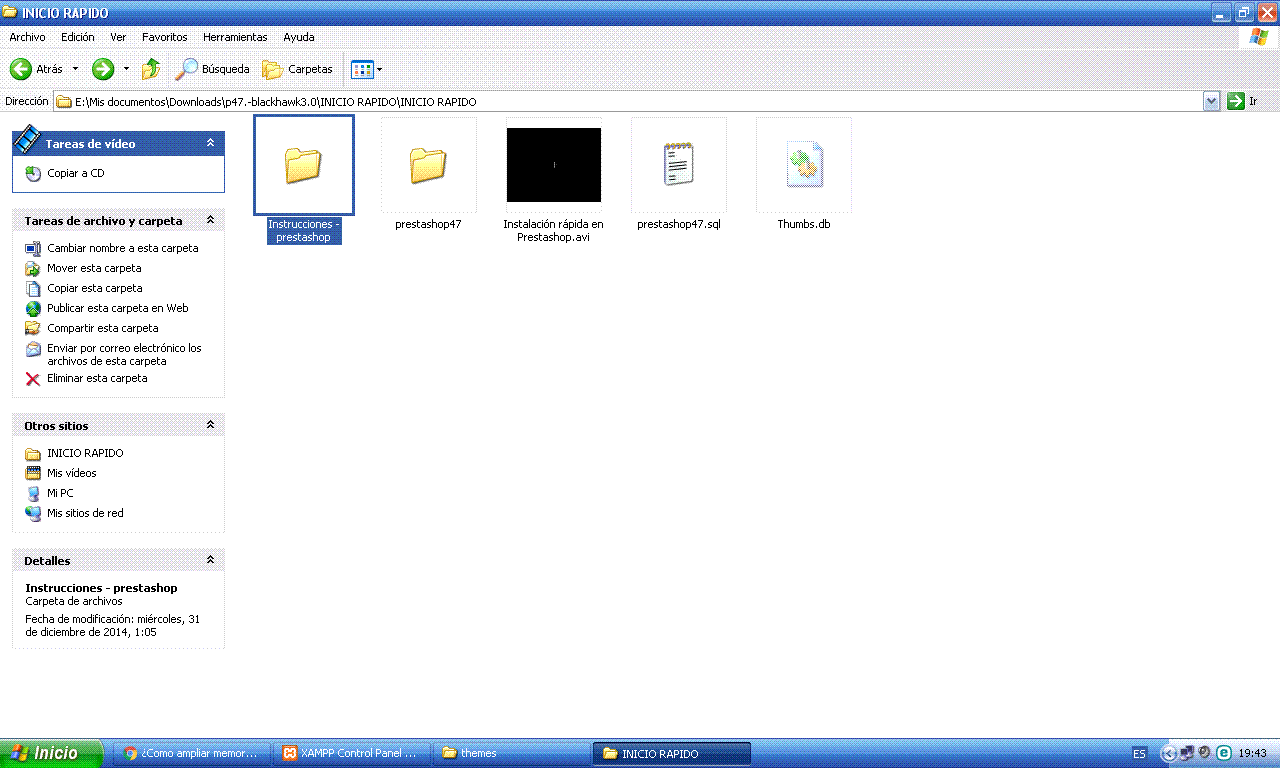Click the Copiar esta carpeta icon

tap(33, 288)
